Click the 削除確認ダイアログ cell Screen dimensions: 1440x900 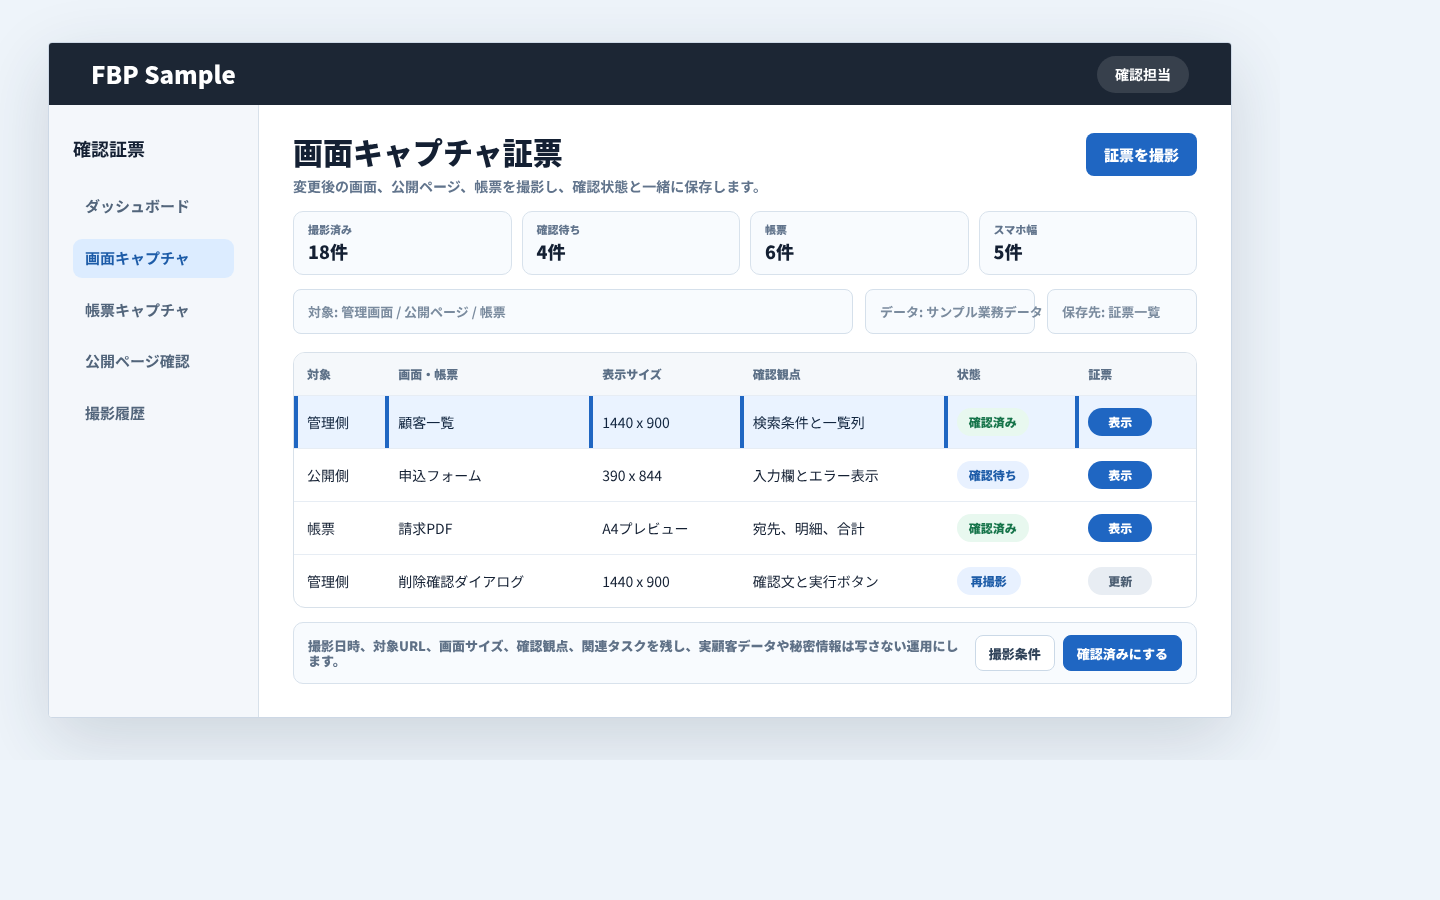pos(489,582)
